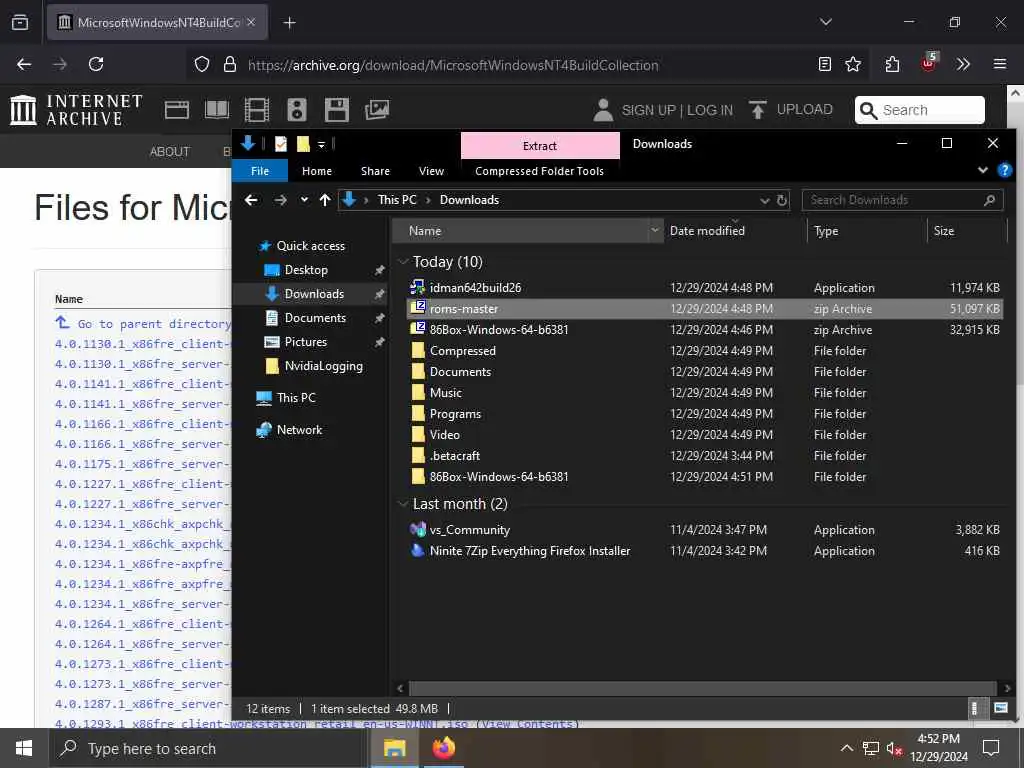Open Explorer help question mark
Screen dimensions: 1024x768
click(1004, 170)
